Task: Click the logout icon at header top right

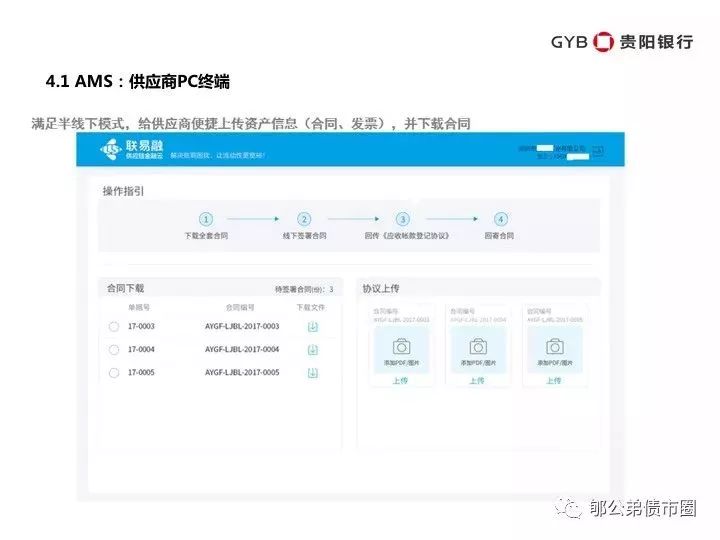Action: click(597, 151)
